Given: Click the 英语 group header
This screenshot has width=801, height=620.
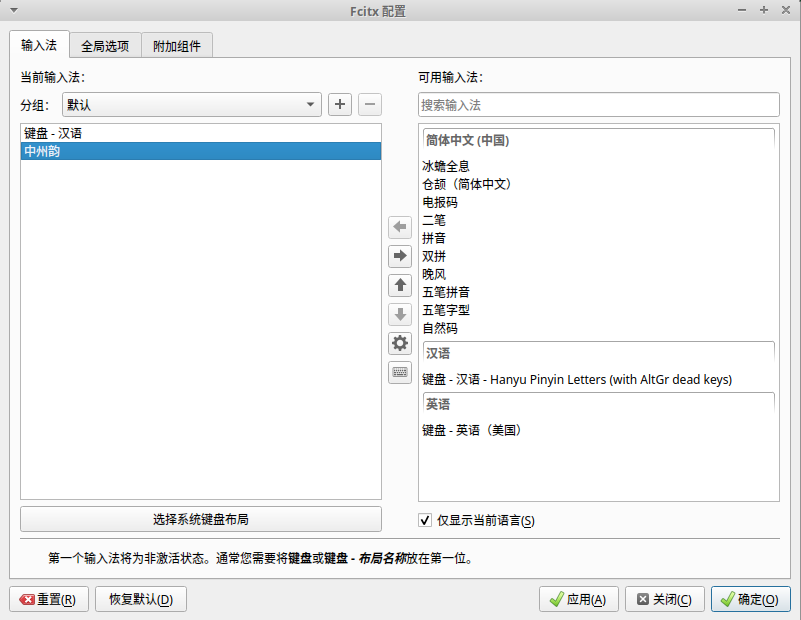Looking at the screenshot, I should [x=599, y=404].
